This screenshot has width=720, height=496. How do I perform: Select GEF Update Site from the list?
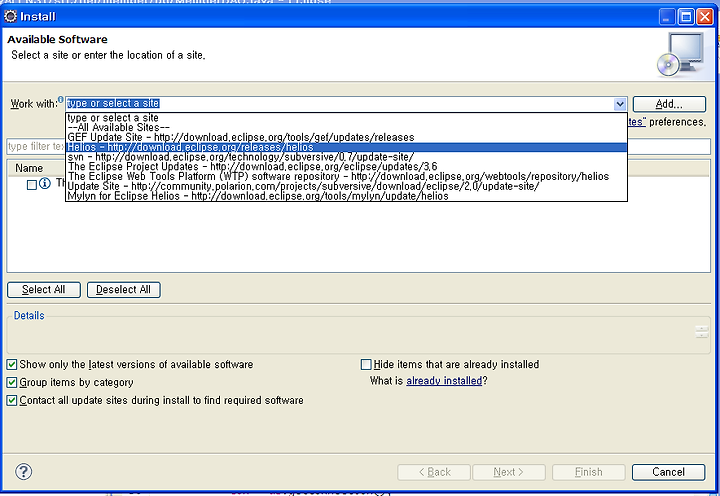346,137
